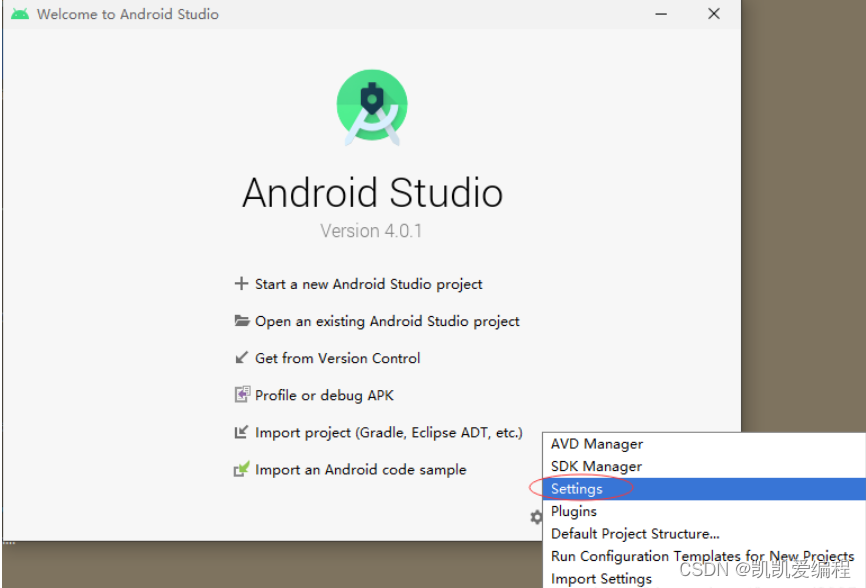Open SDK Manager from the menu

coord(704,467)
